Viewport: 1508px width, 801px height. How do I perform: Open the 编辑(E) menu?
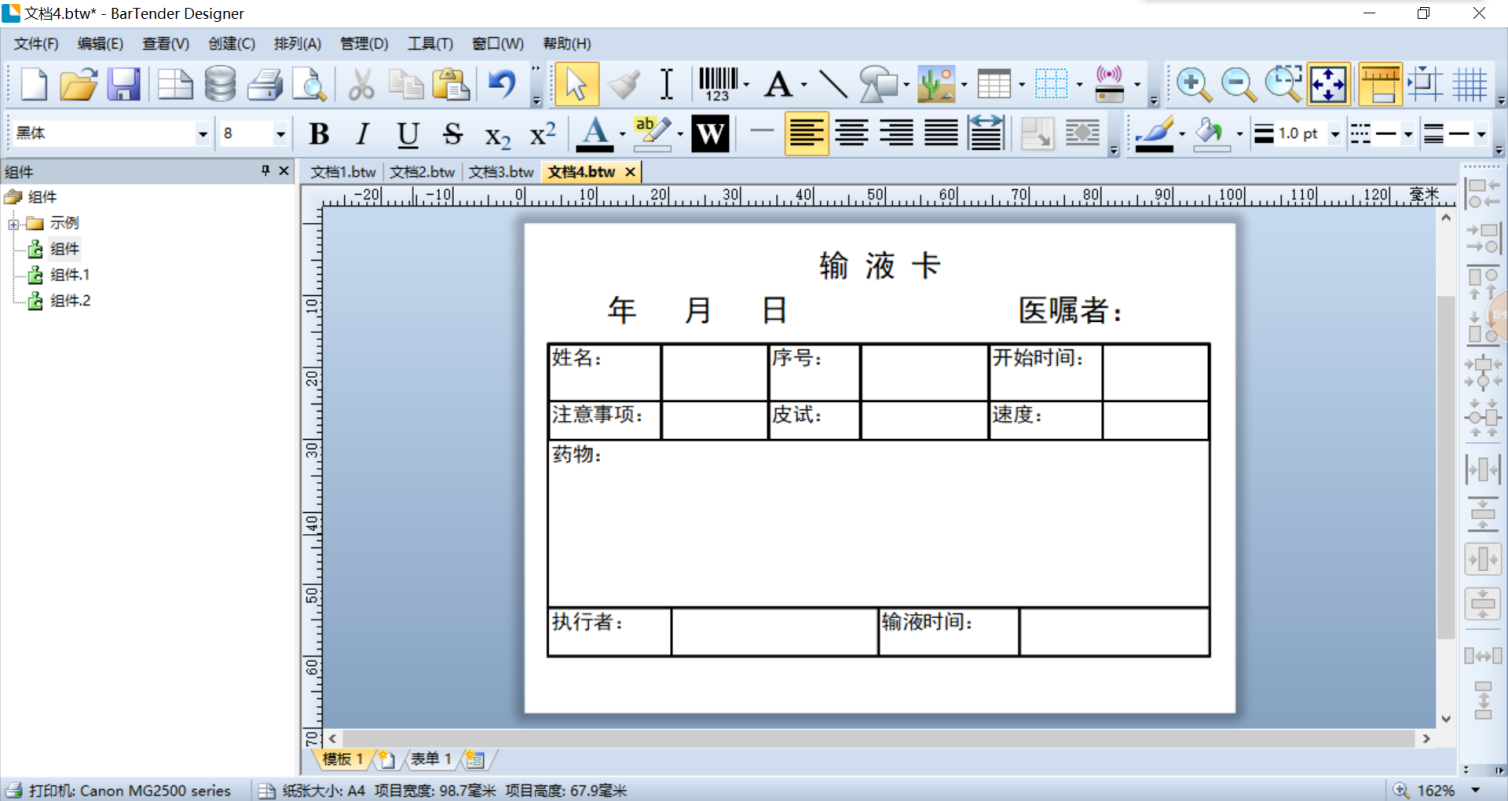click(100, 43)
